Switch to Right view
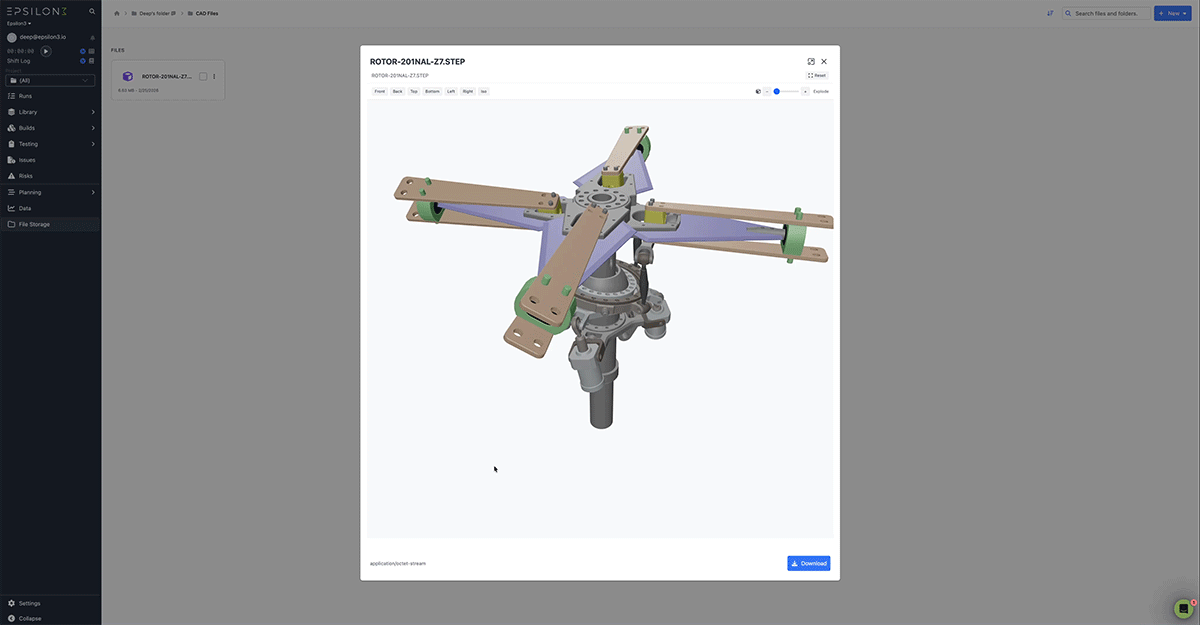1200x625 pixels. [x=467, y=91]
